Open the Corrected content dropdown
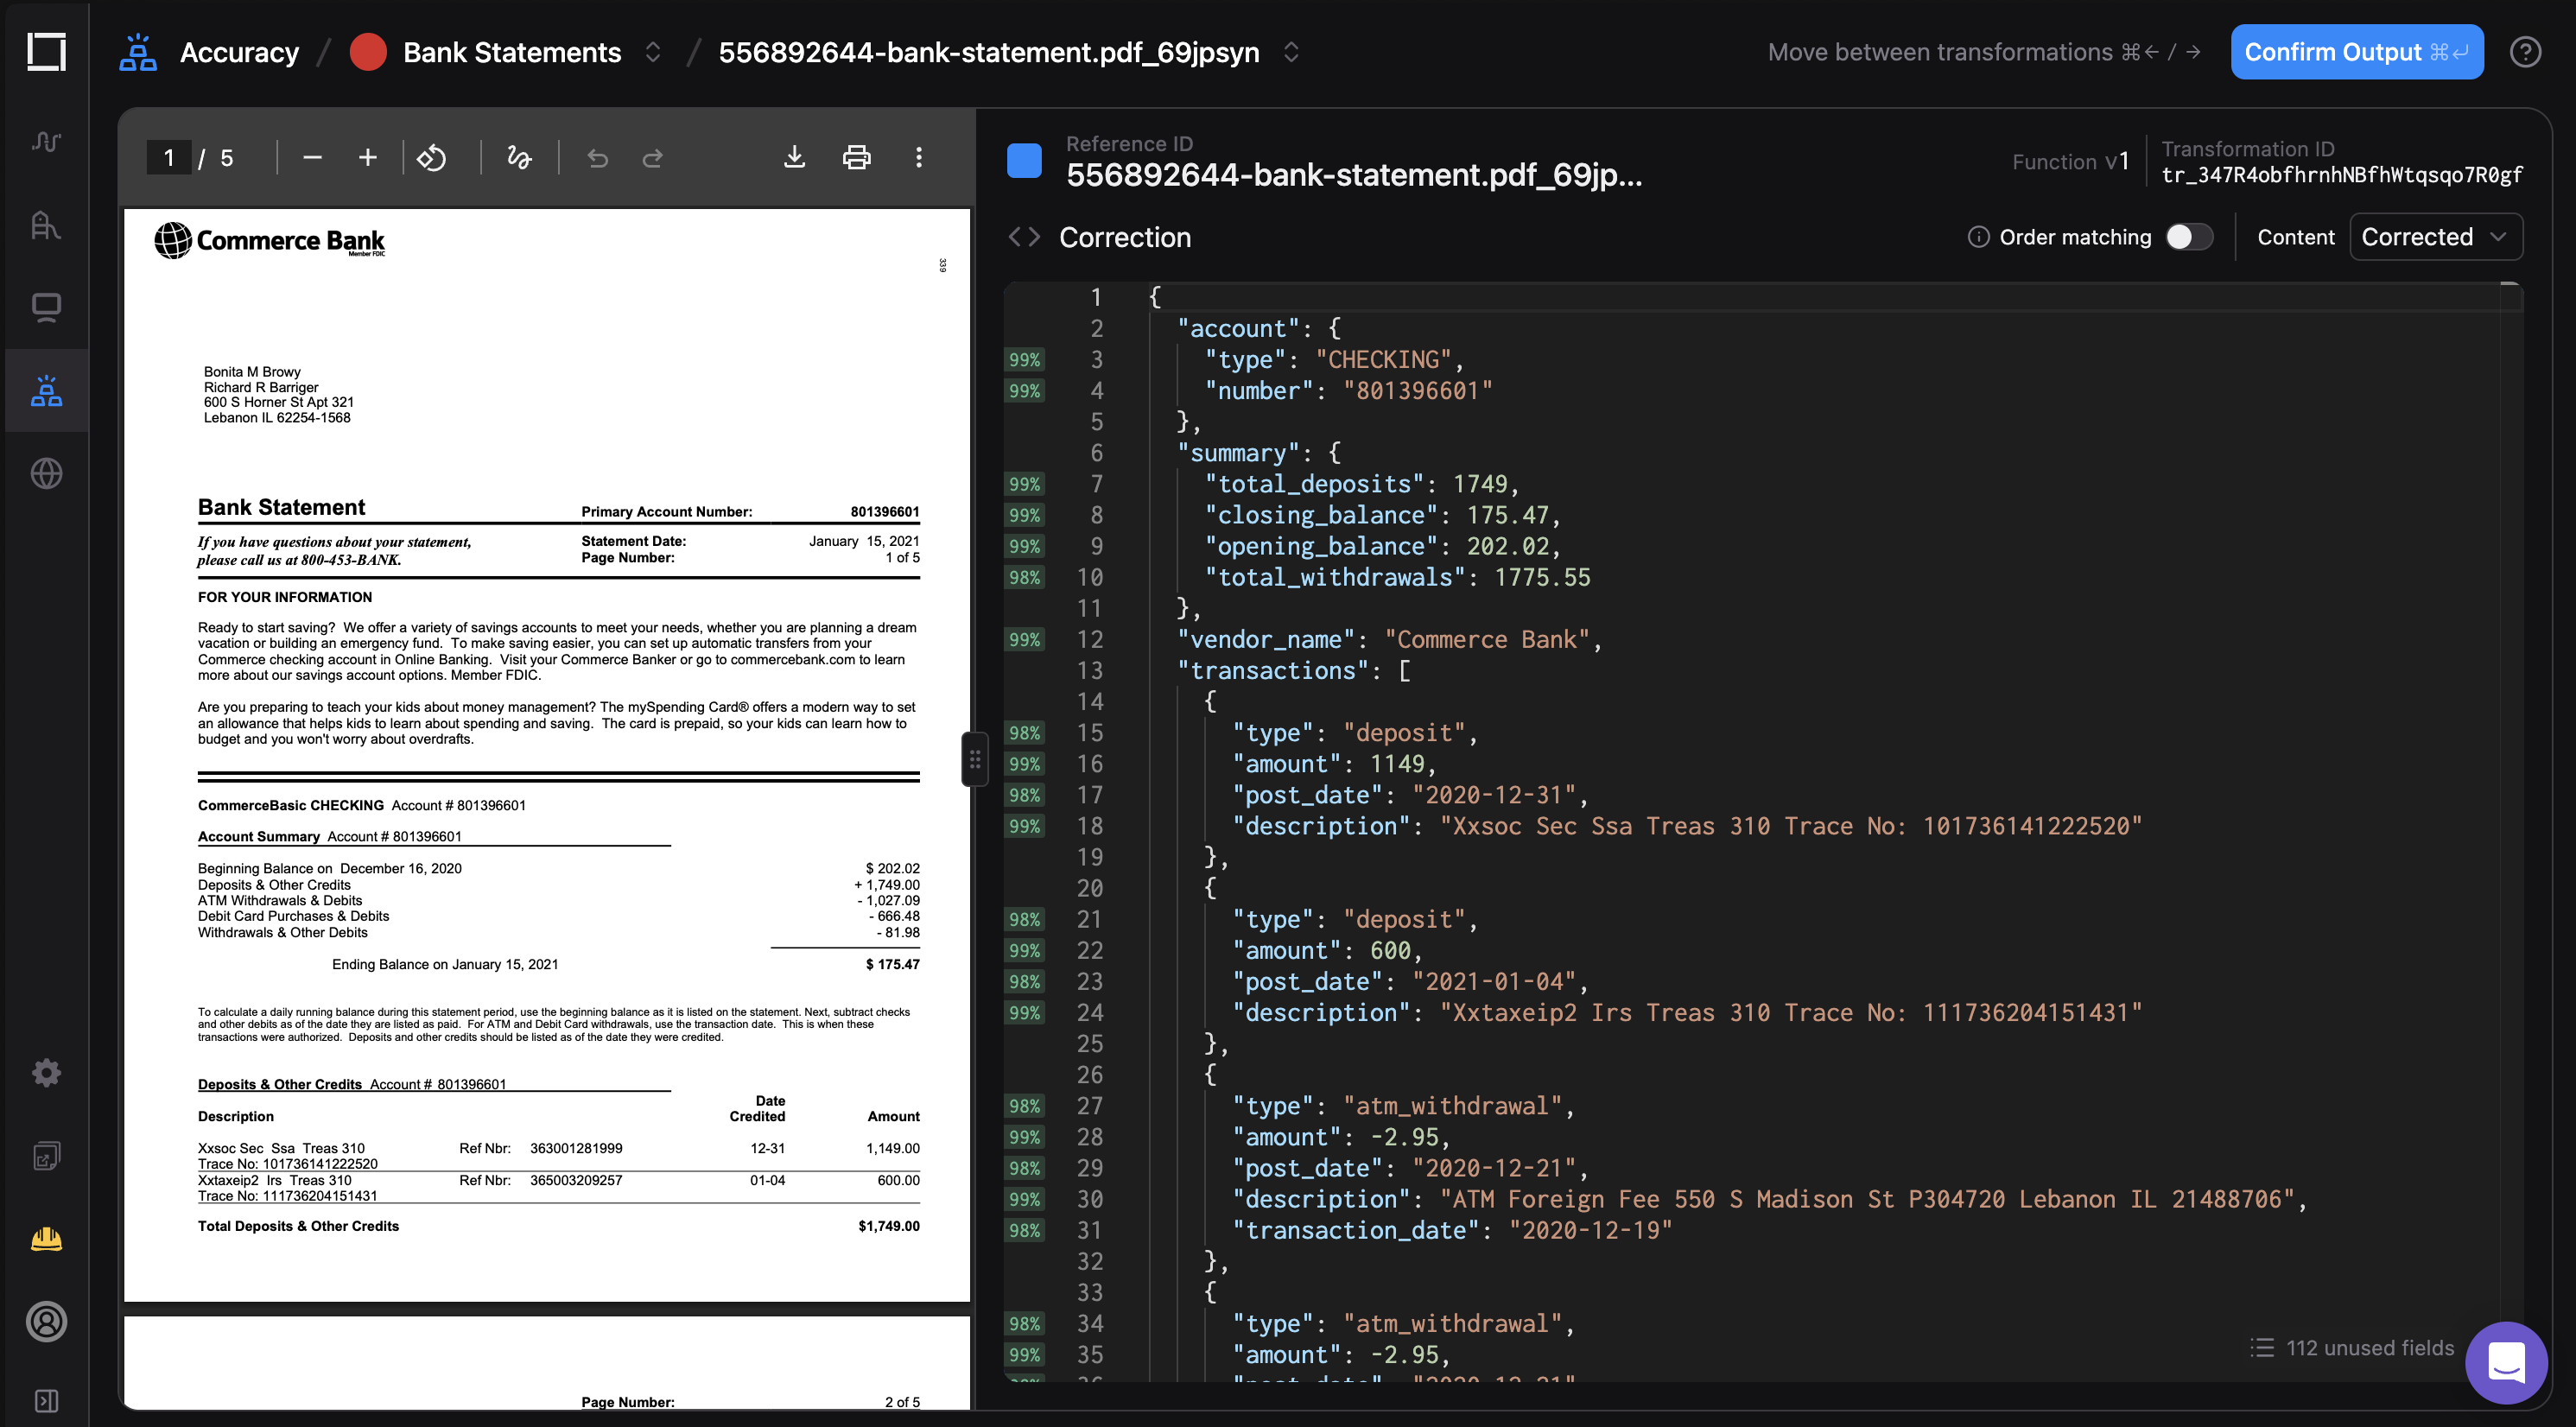This screenshot has width=2576, height=1427. [2434, 237]
